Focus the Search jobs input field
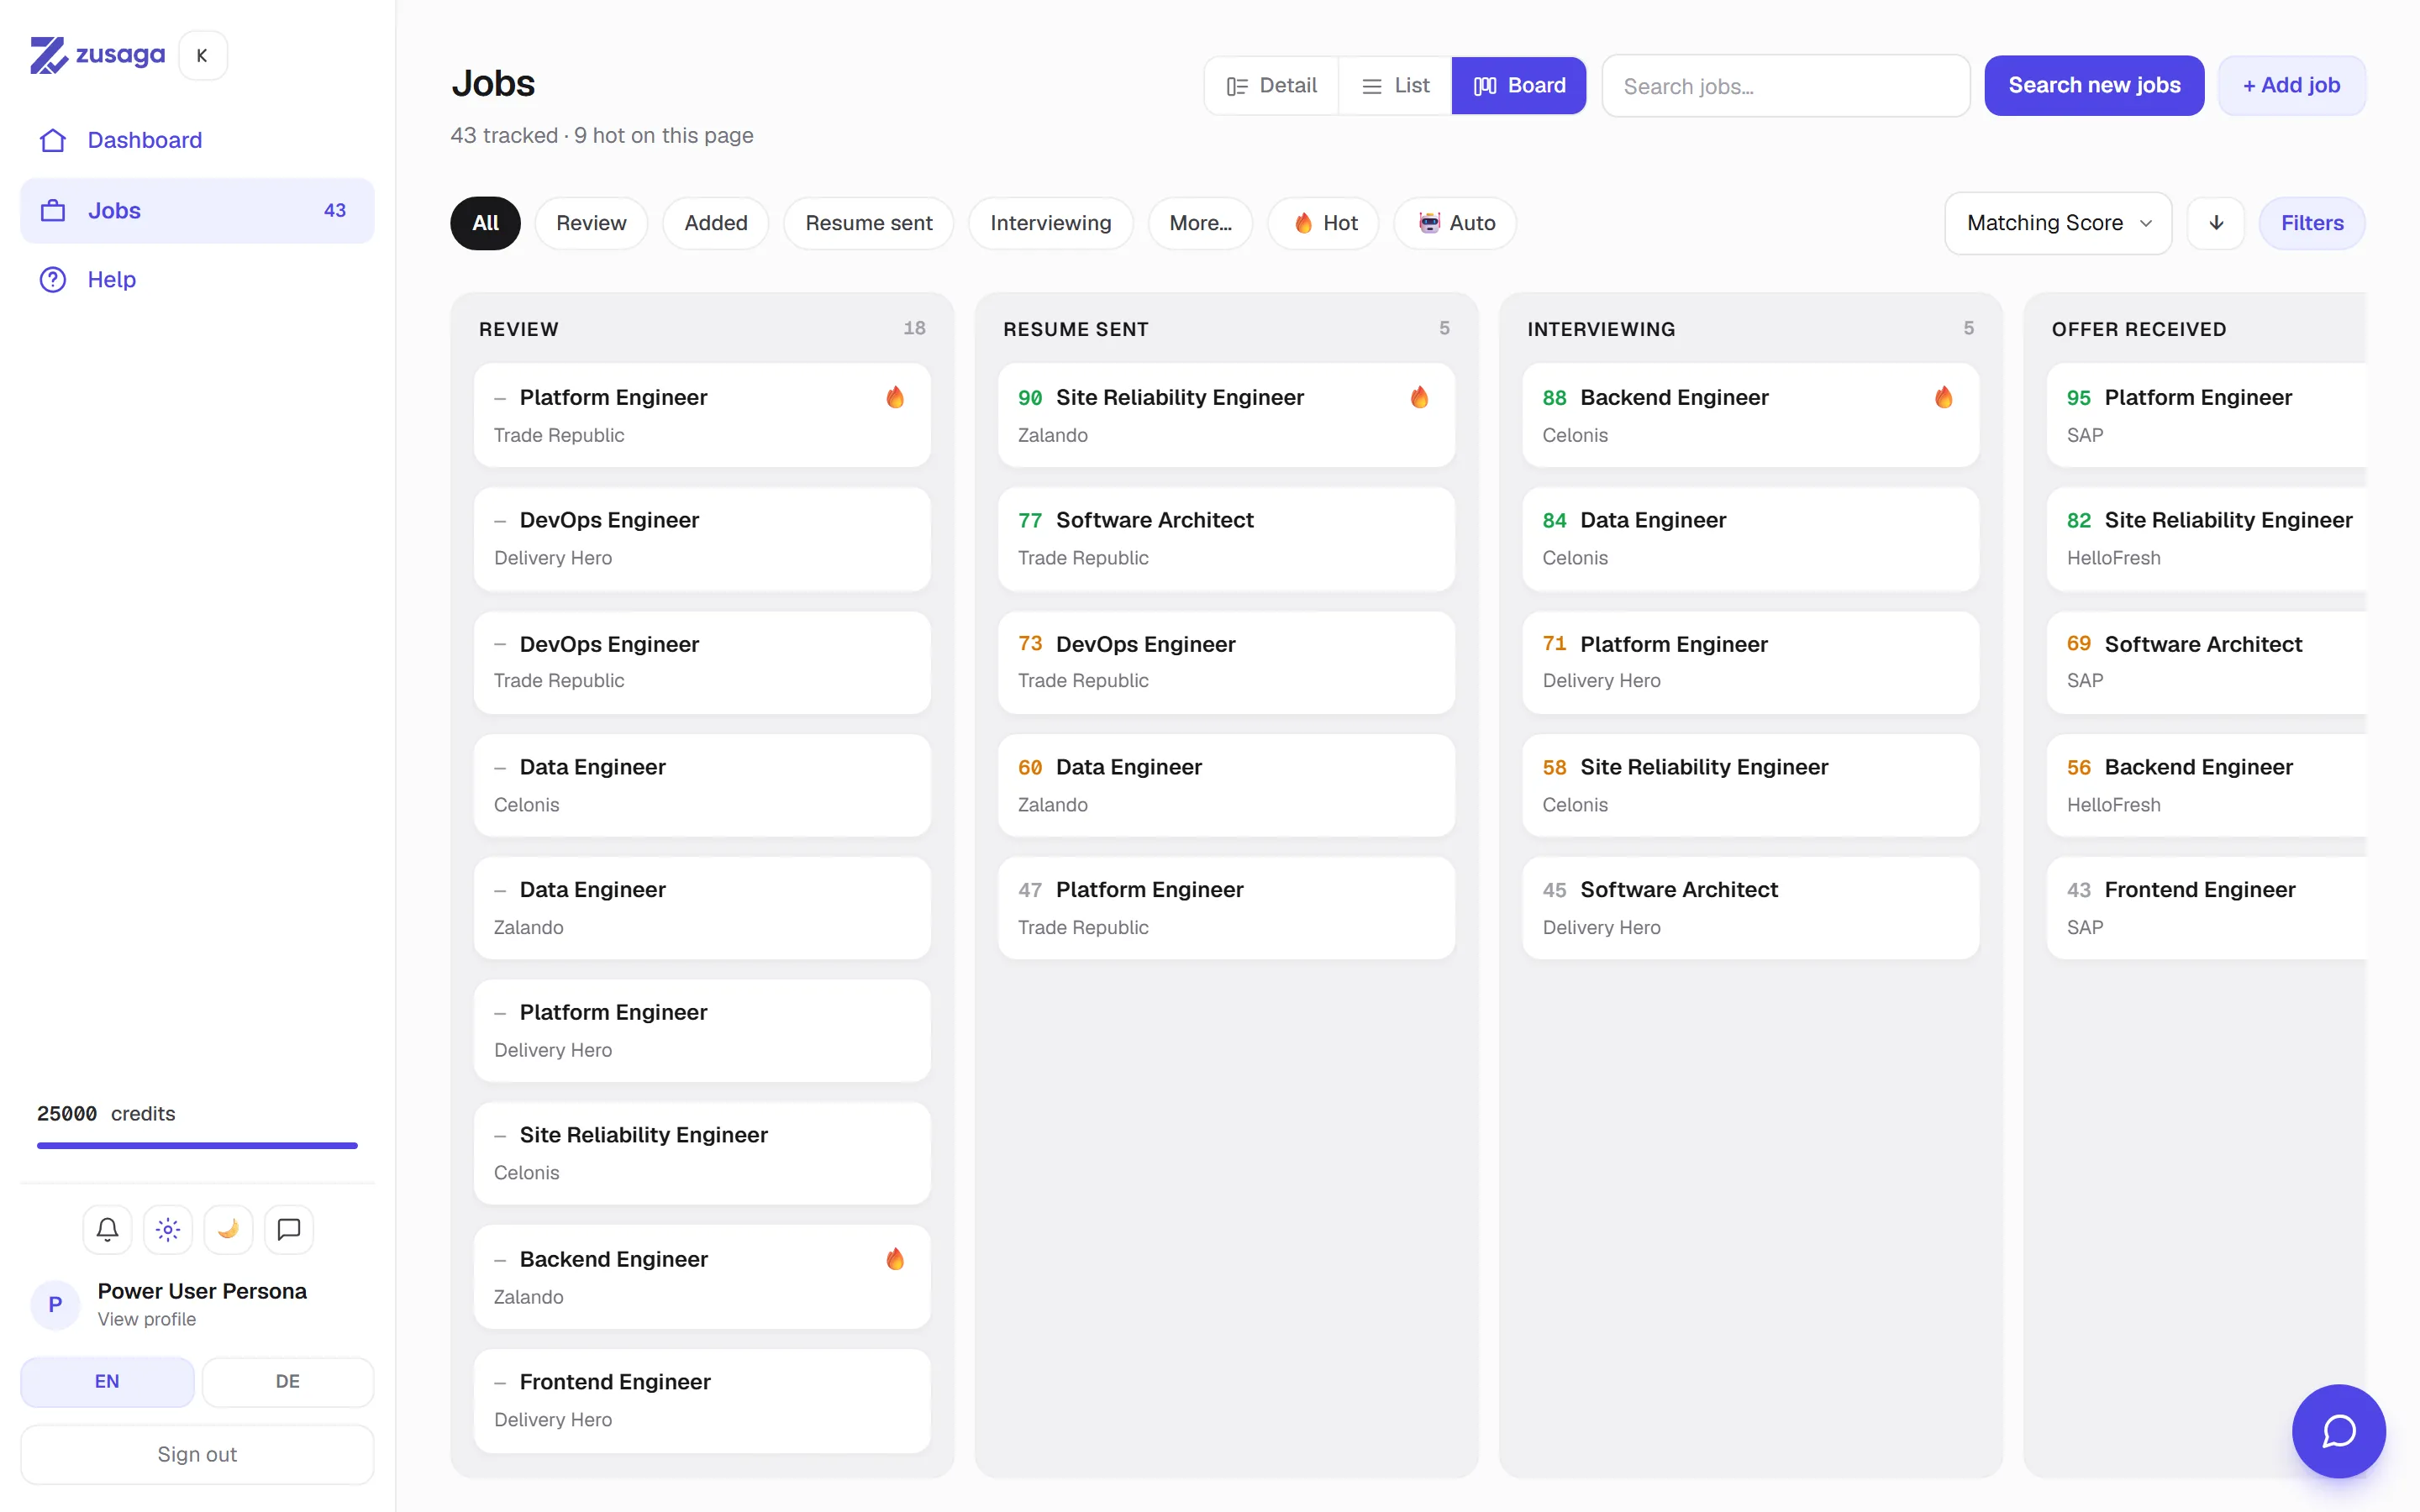 tap(1785, 86)
